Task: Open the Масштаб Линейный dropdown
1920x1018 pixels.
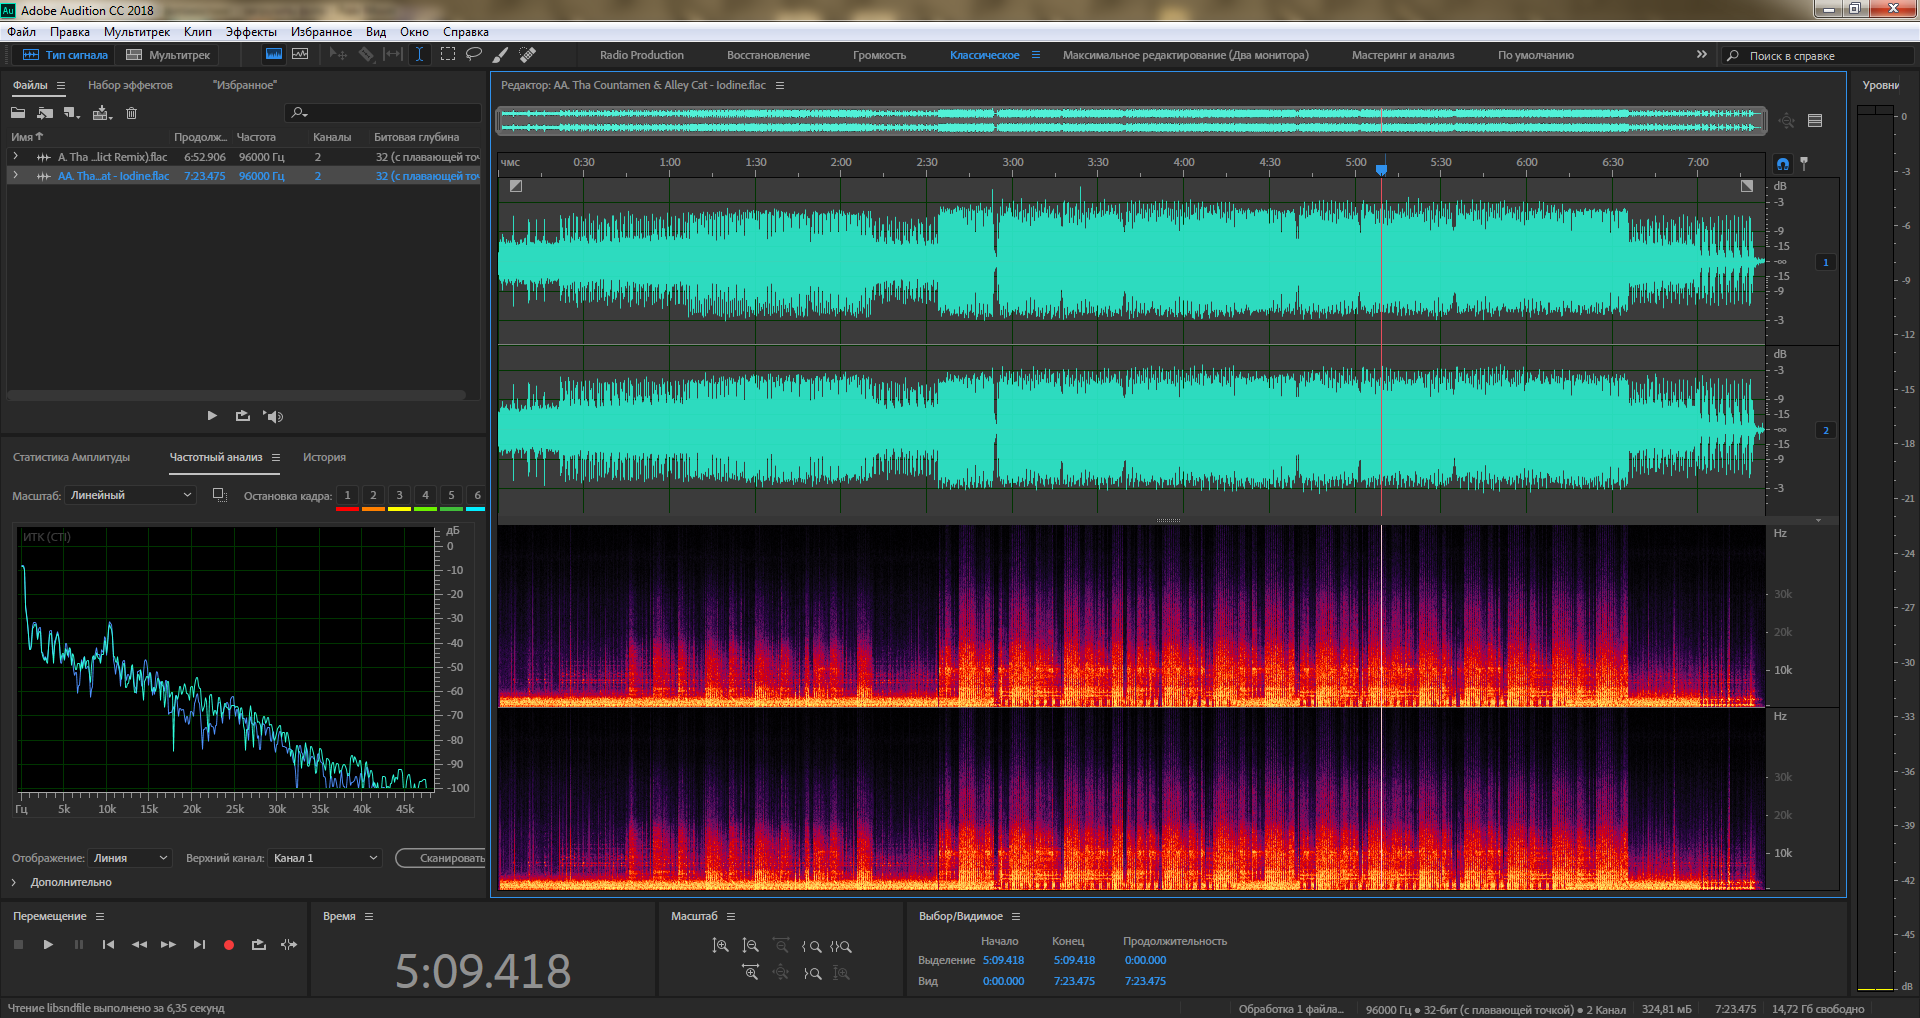Action: click(x=130, y=495)
